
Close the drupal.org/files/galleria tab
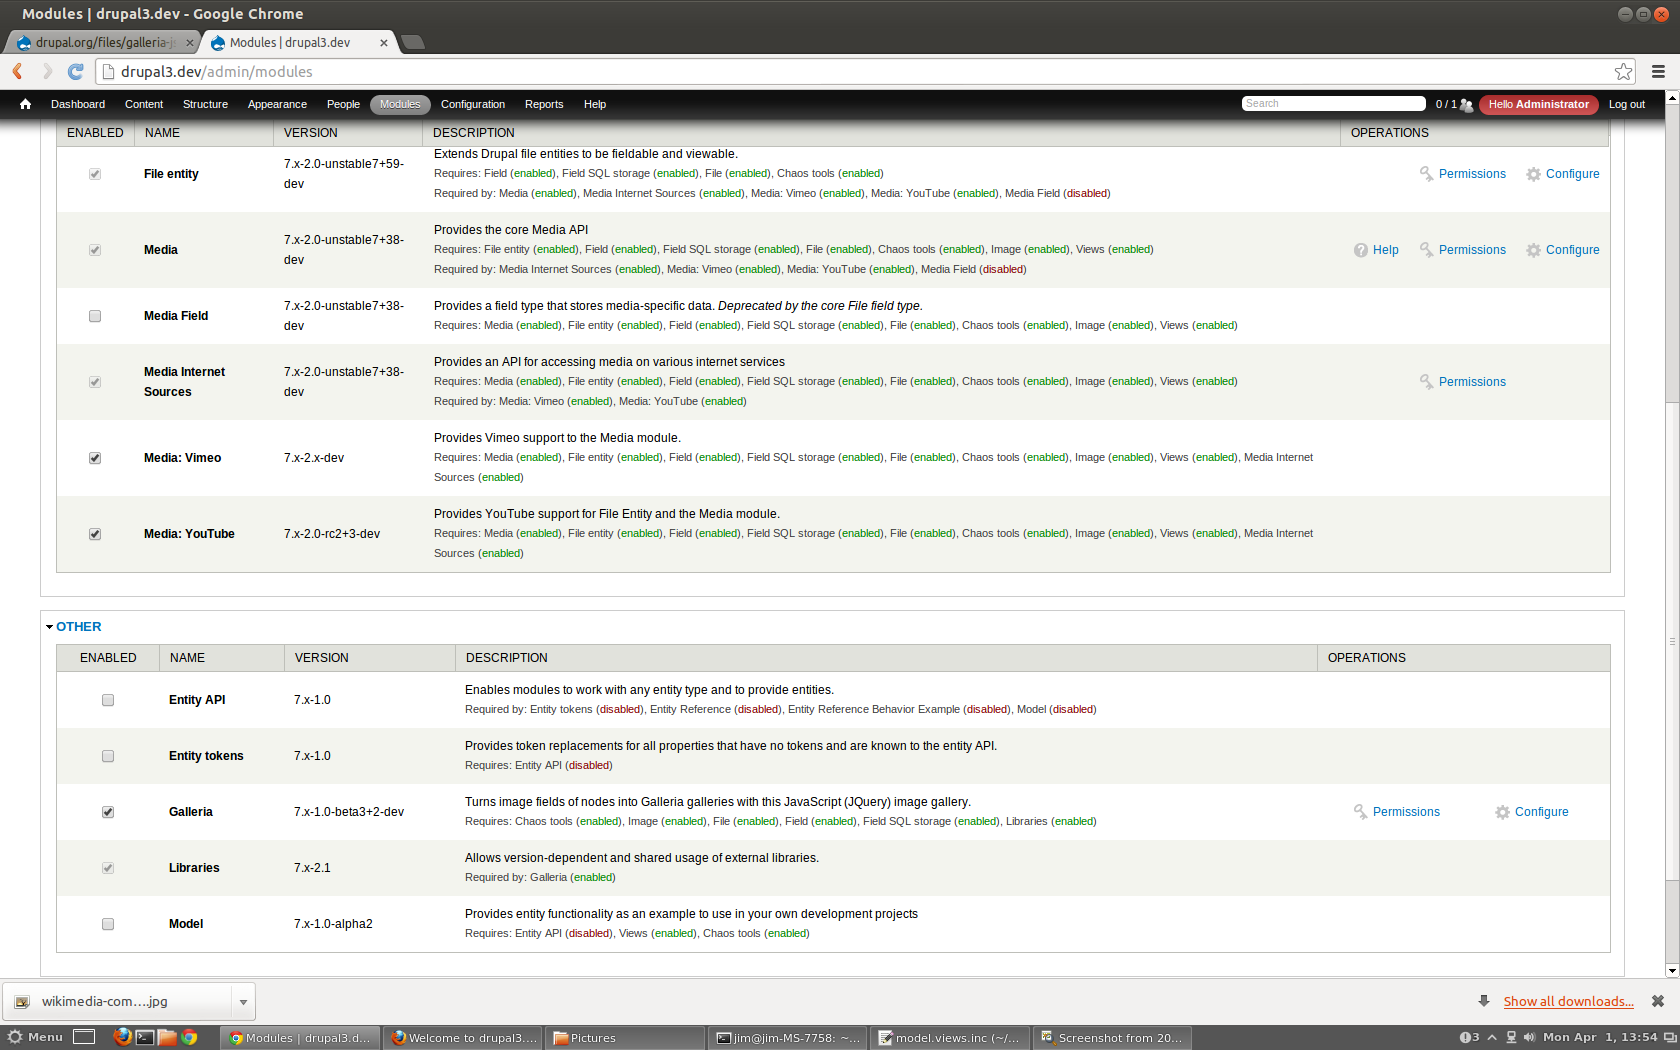tap(189, 43)
